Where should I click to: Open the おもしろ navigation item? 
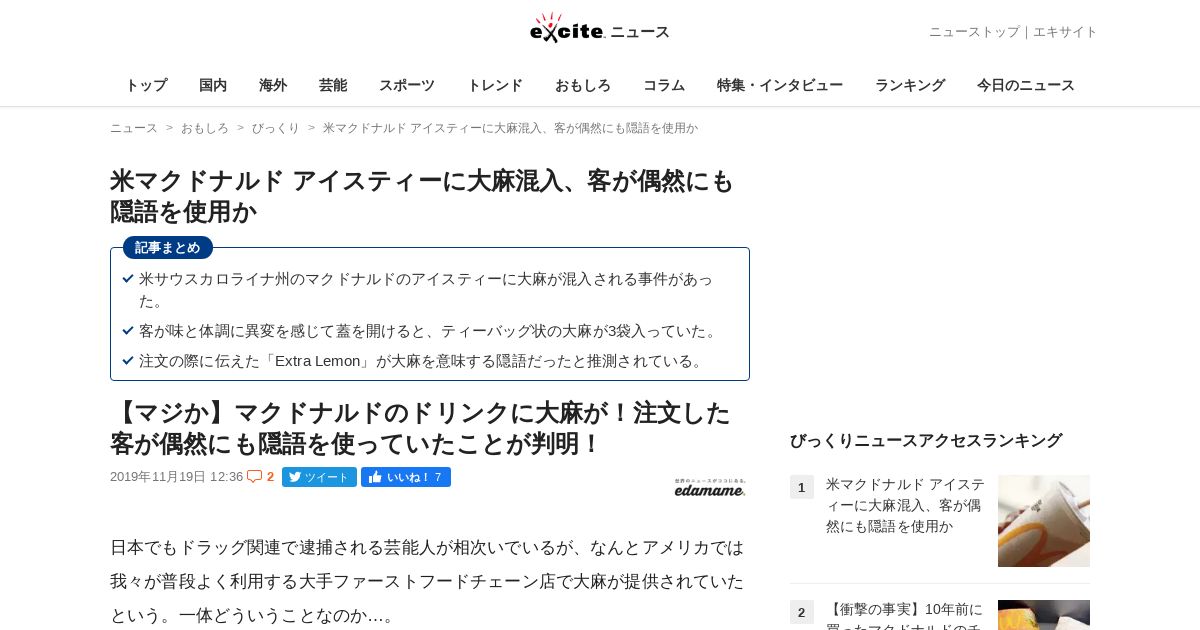click(x=583, y=85)
